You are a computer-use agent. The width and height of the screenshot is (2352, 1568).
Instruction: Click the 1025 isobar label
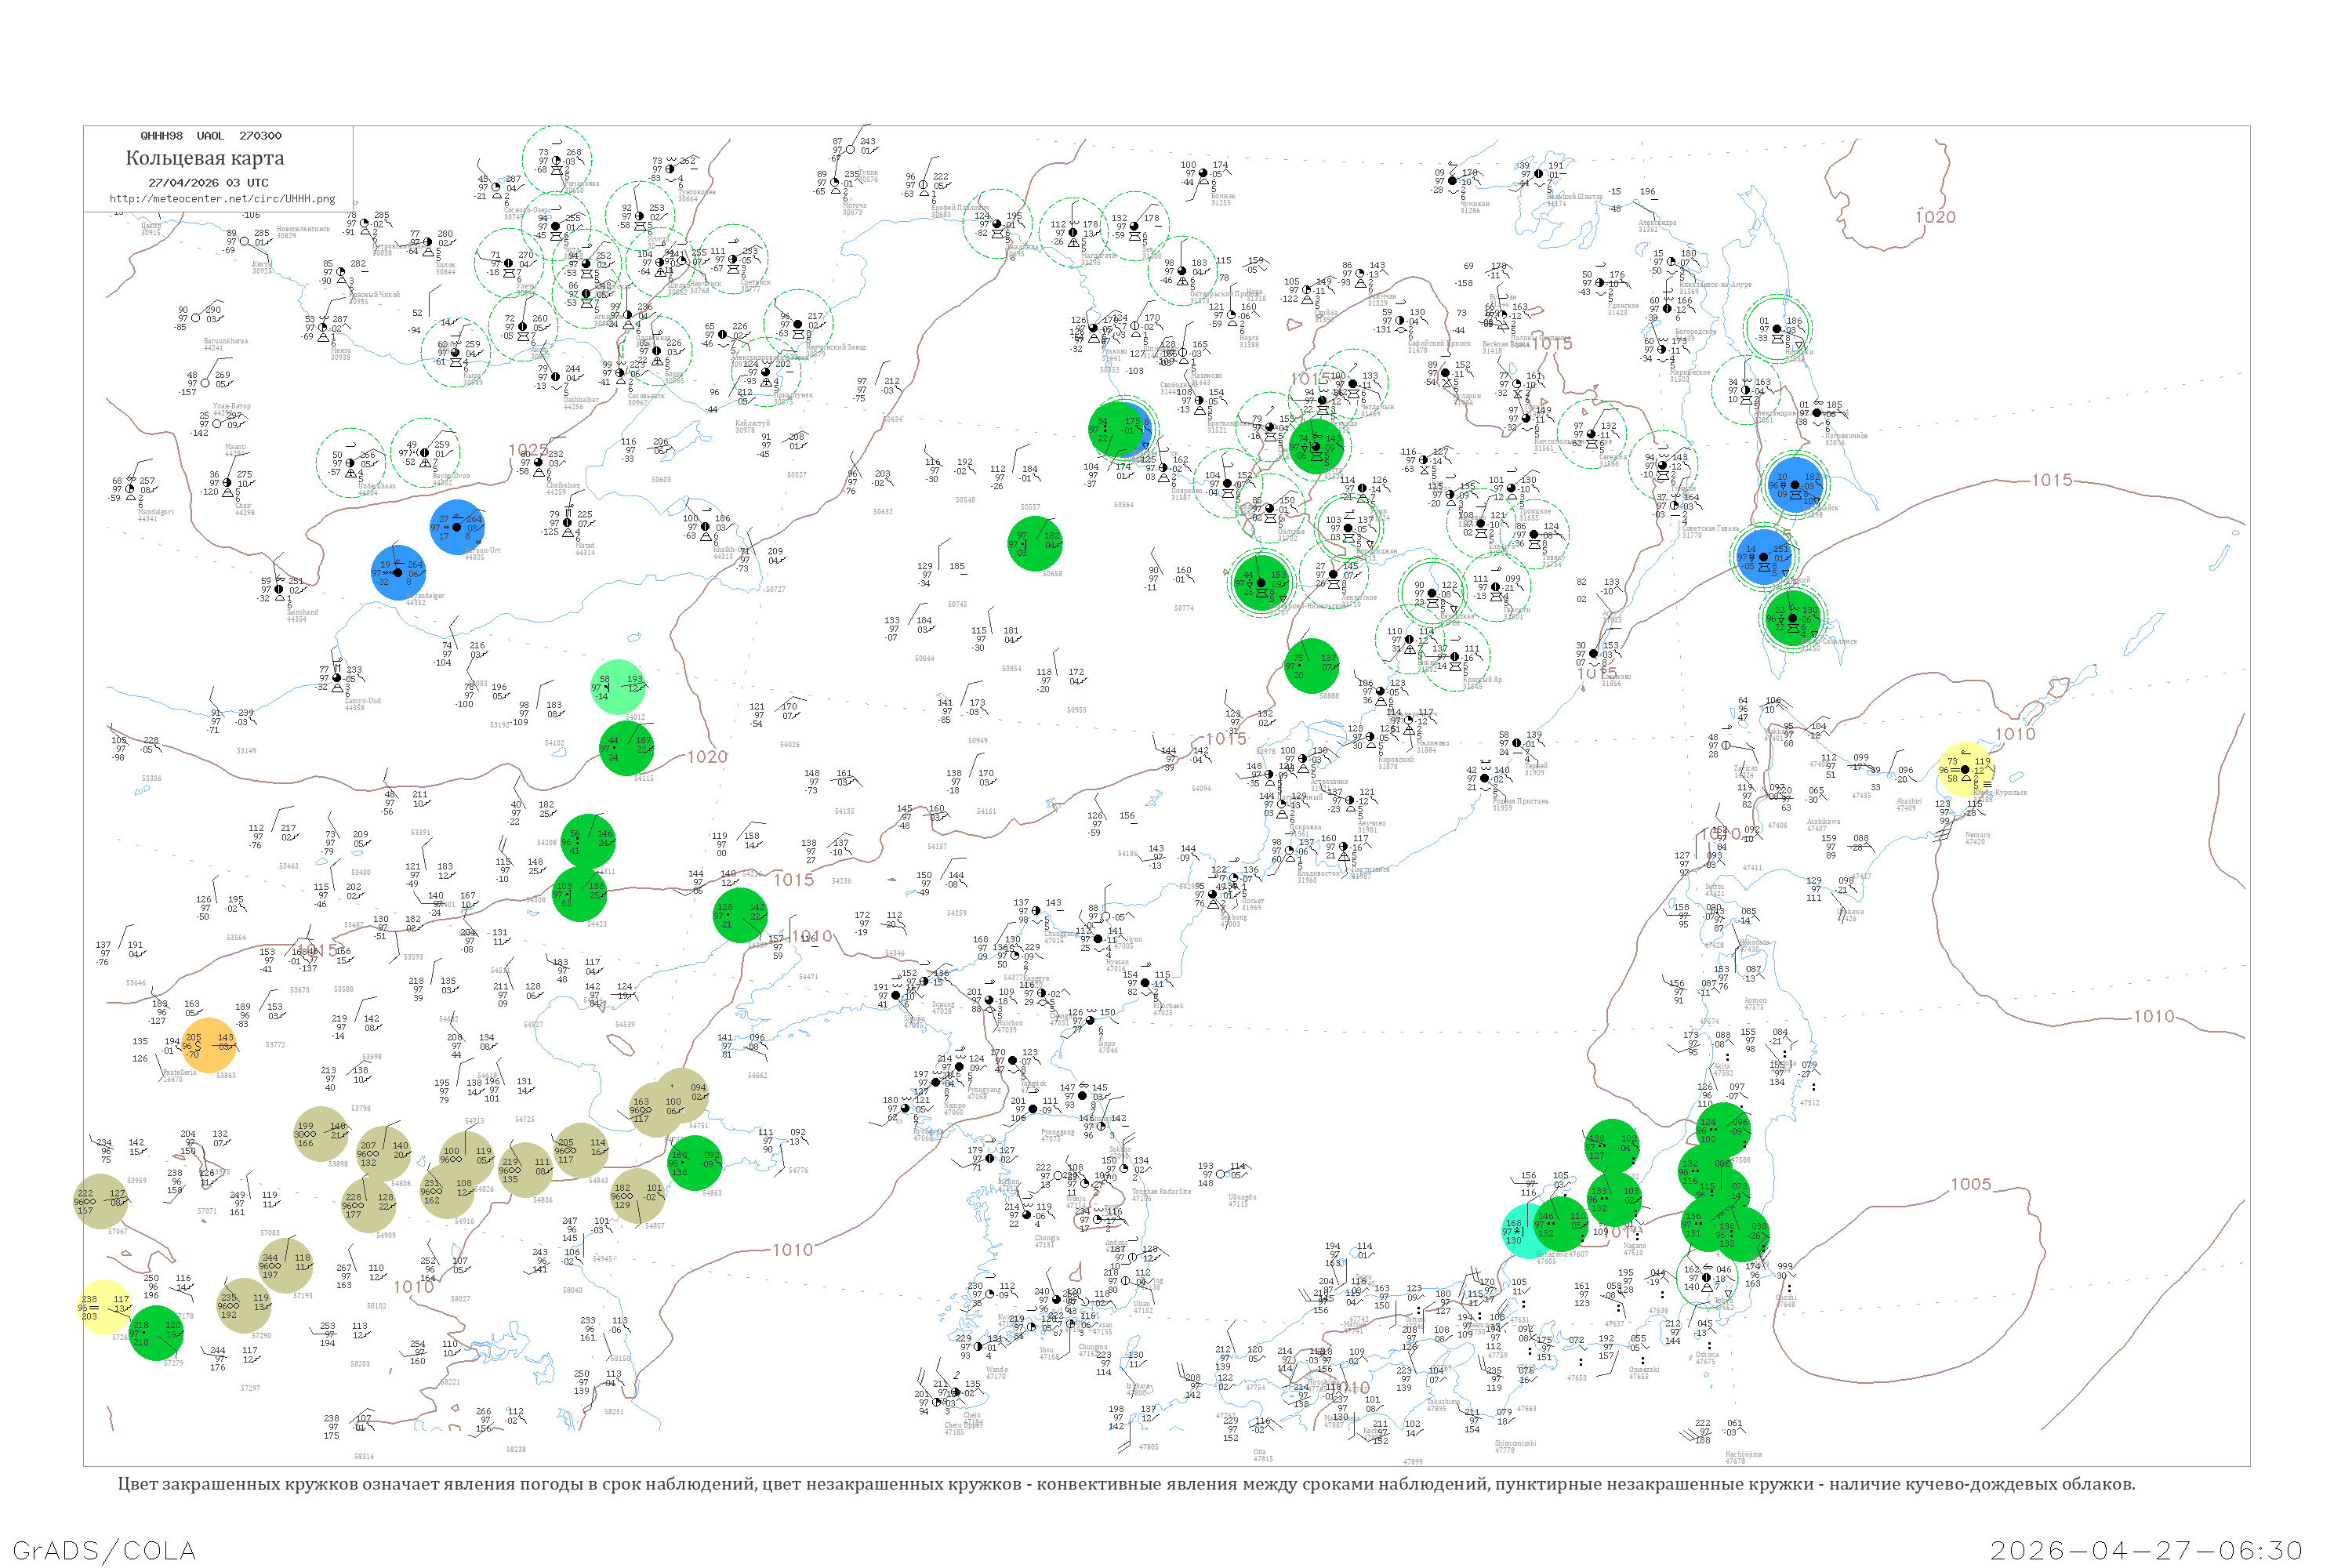[x=528, y=450]
